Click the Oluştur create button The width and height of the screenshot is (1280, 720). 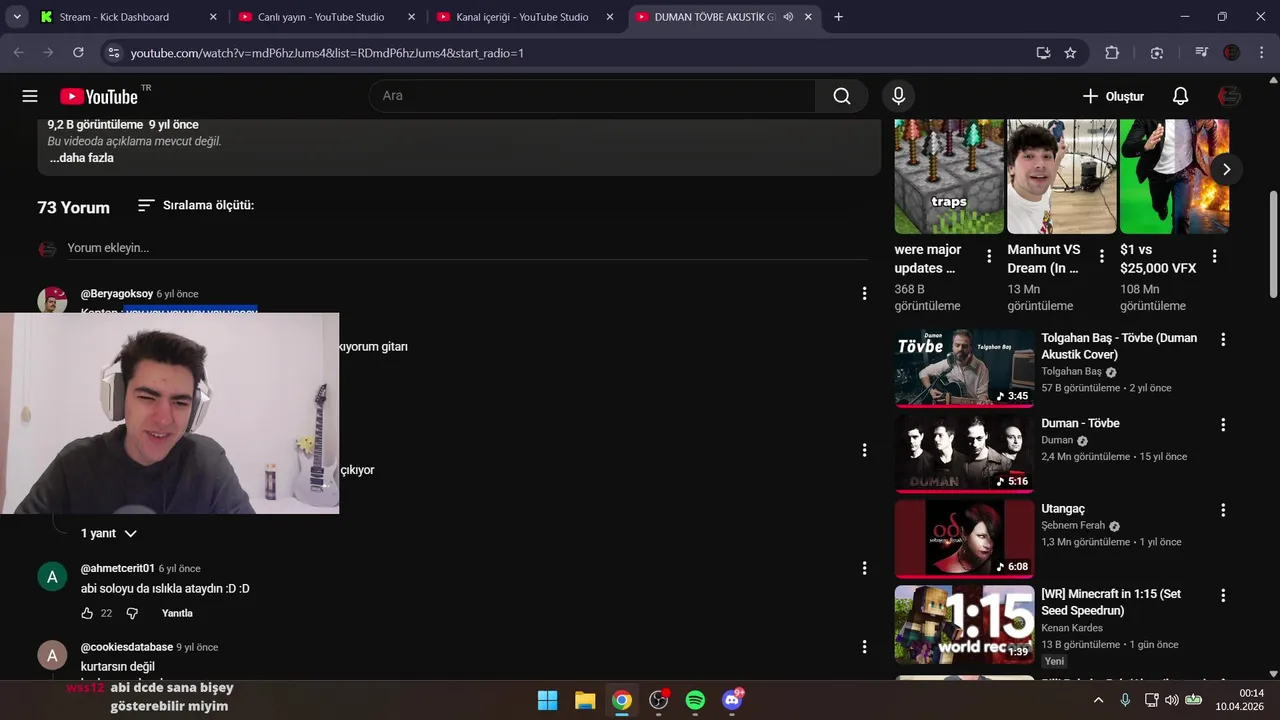click(1113, 96)
